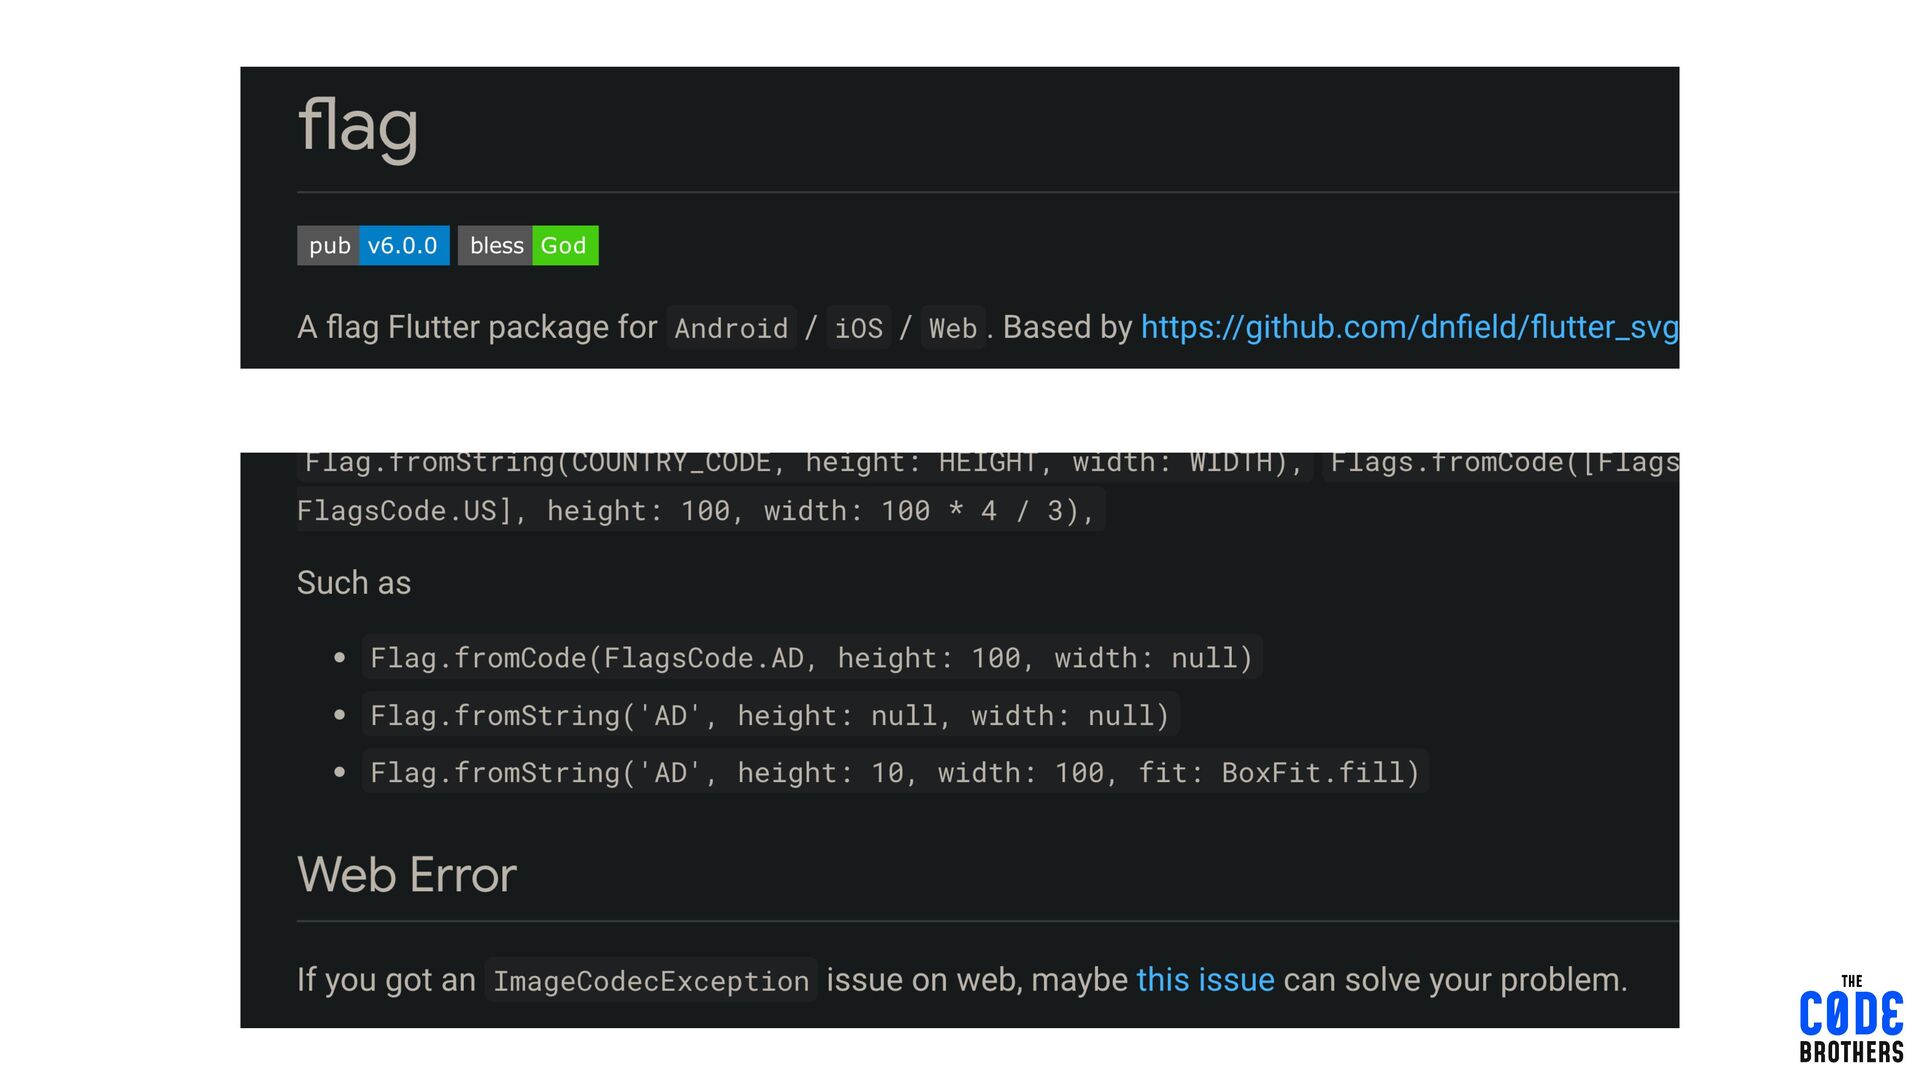This screenshot has width=1920, height=1080.
Task: Click the Flag.fromString('AD', height: null code line
Action: pyautogui.click(x=770, y=715)
